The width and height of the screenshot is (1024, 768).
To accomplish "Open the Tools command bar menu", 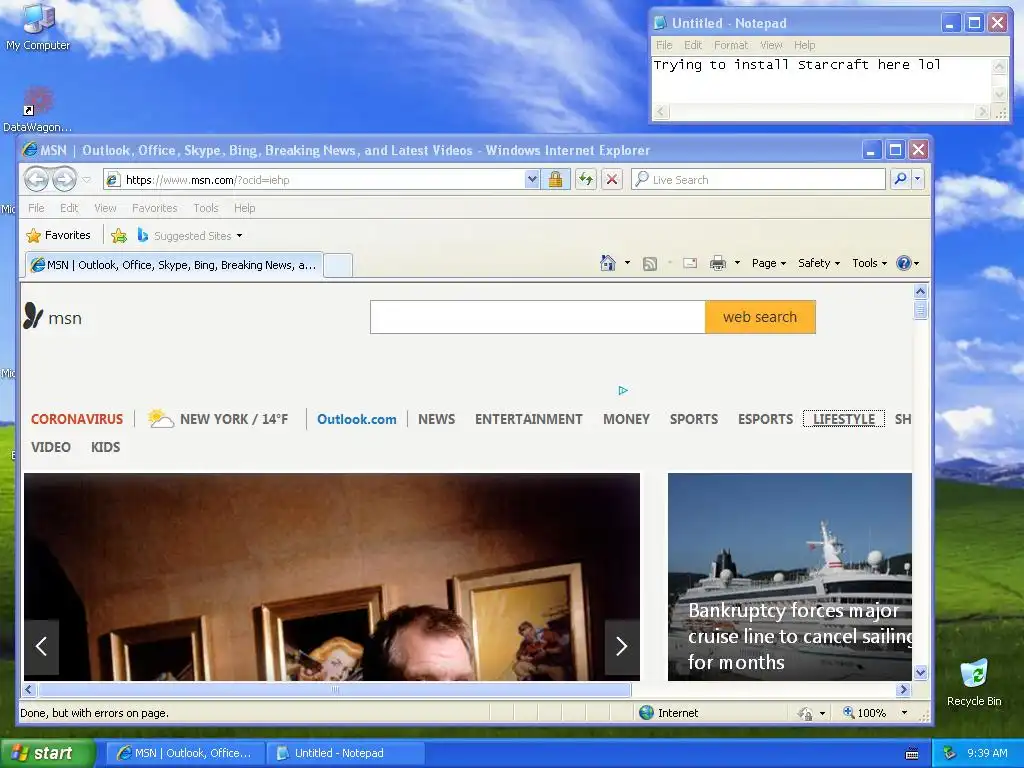I will pos(869,263).
